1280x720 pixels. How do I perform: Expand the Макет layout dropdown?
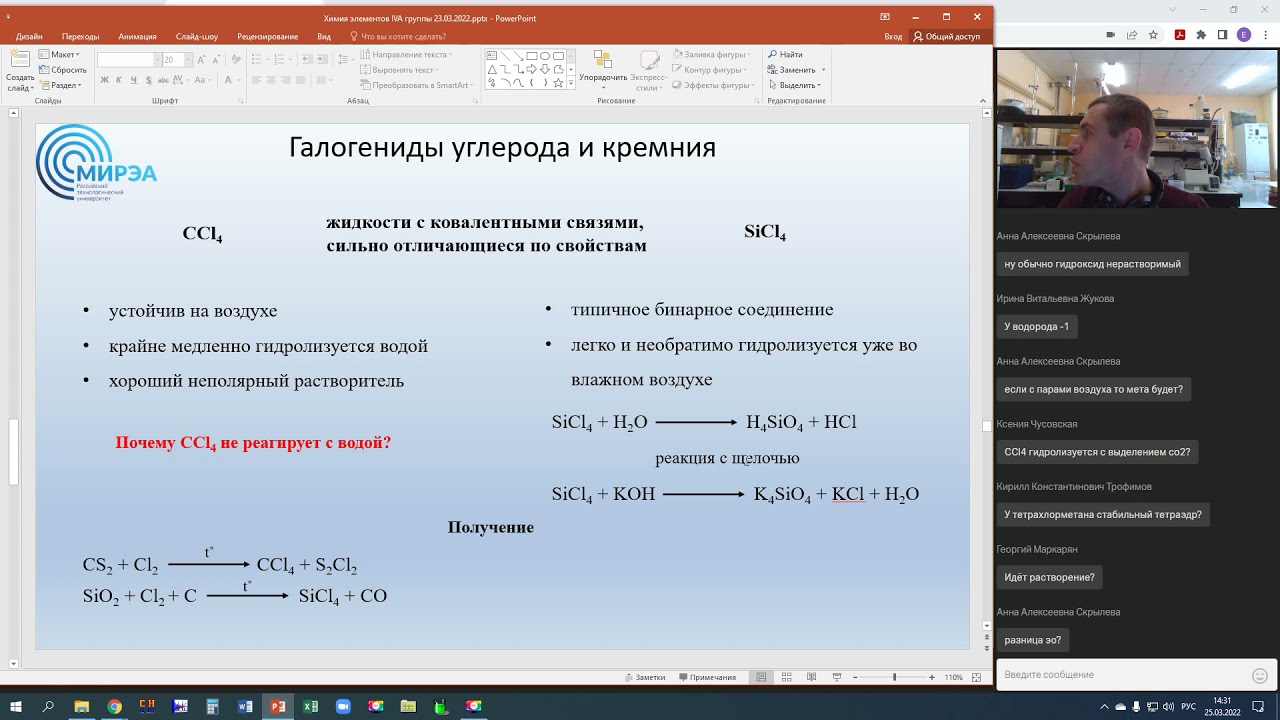point(59,54)
